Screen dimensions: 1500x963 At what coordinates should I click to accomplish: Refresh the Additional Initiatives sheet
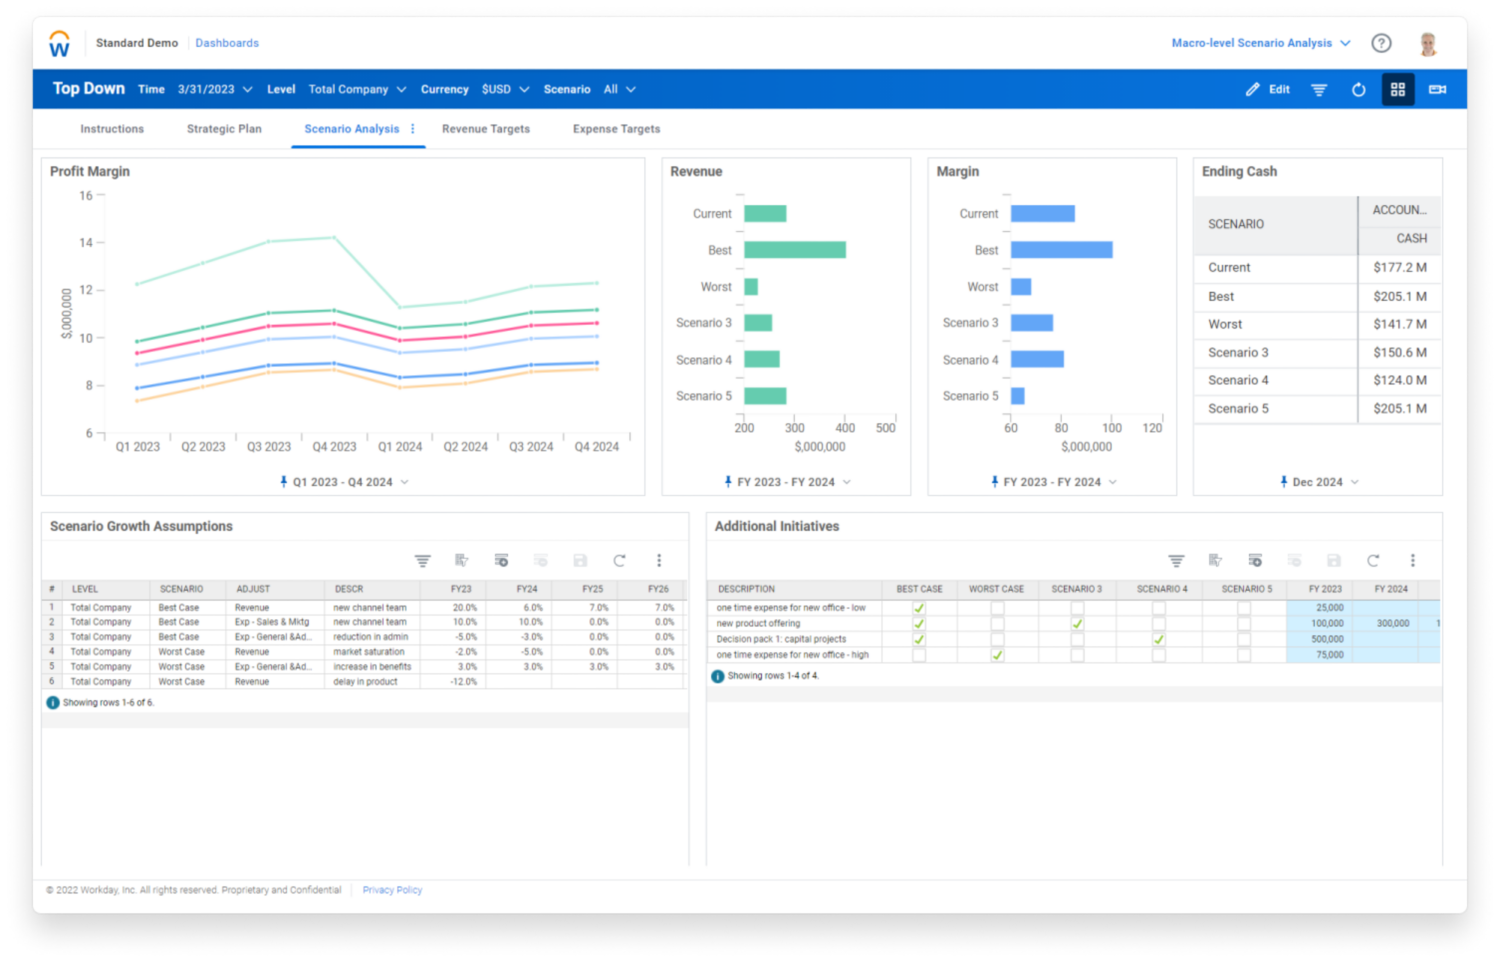(1373, 561)
